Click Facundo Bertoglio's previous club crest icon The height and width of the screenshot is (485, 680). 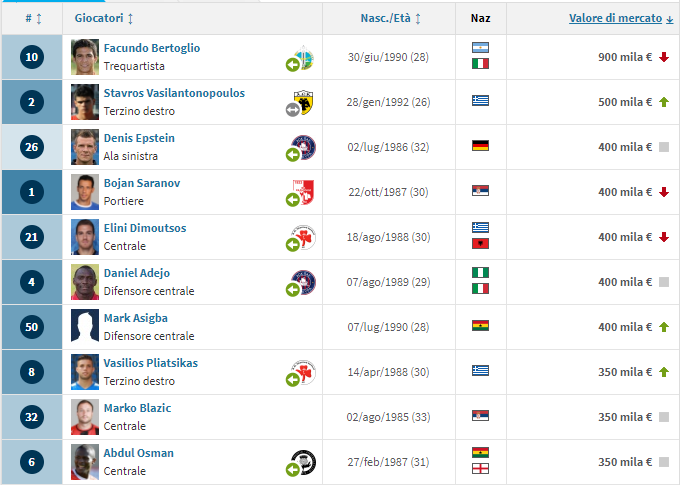[304, 57]
